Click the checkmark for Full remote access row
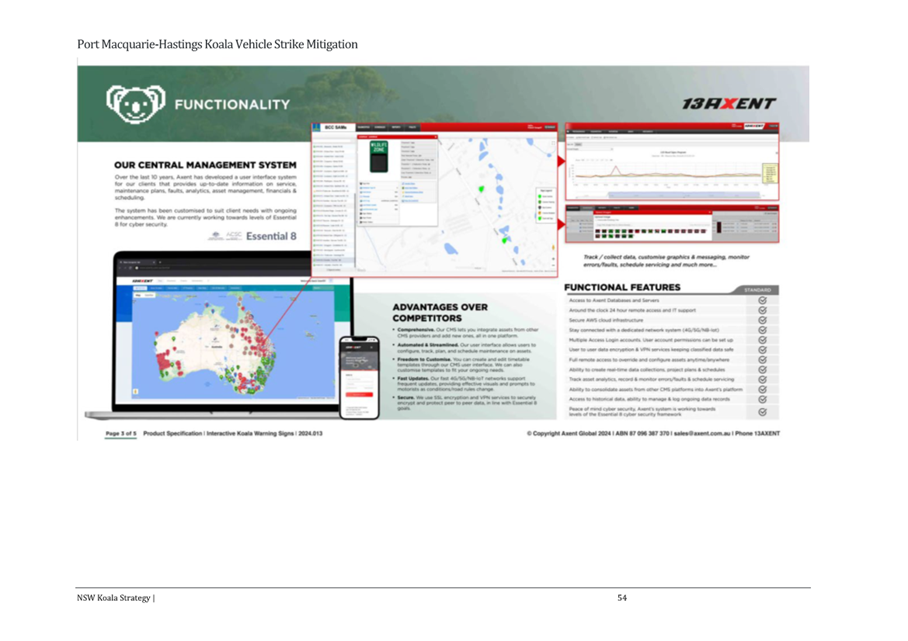Image resolution: width=908 pixels, height=641 pixels. pyautogui.click(x=762, y=360)
